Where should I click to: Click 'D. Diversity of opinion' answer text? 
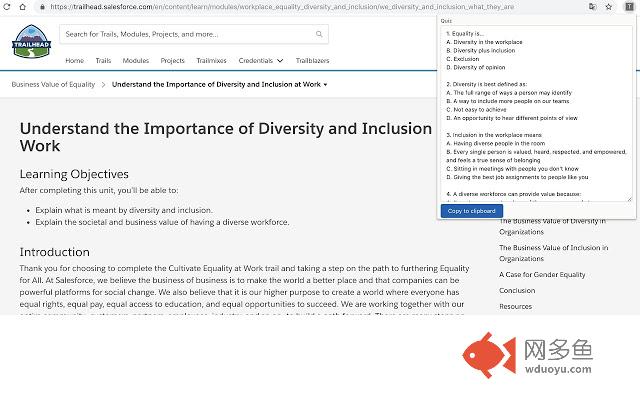(476, 67)
